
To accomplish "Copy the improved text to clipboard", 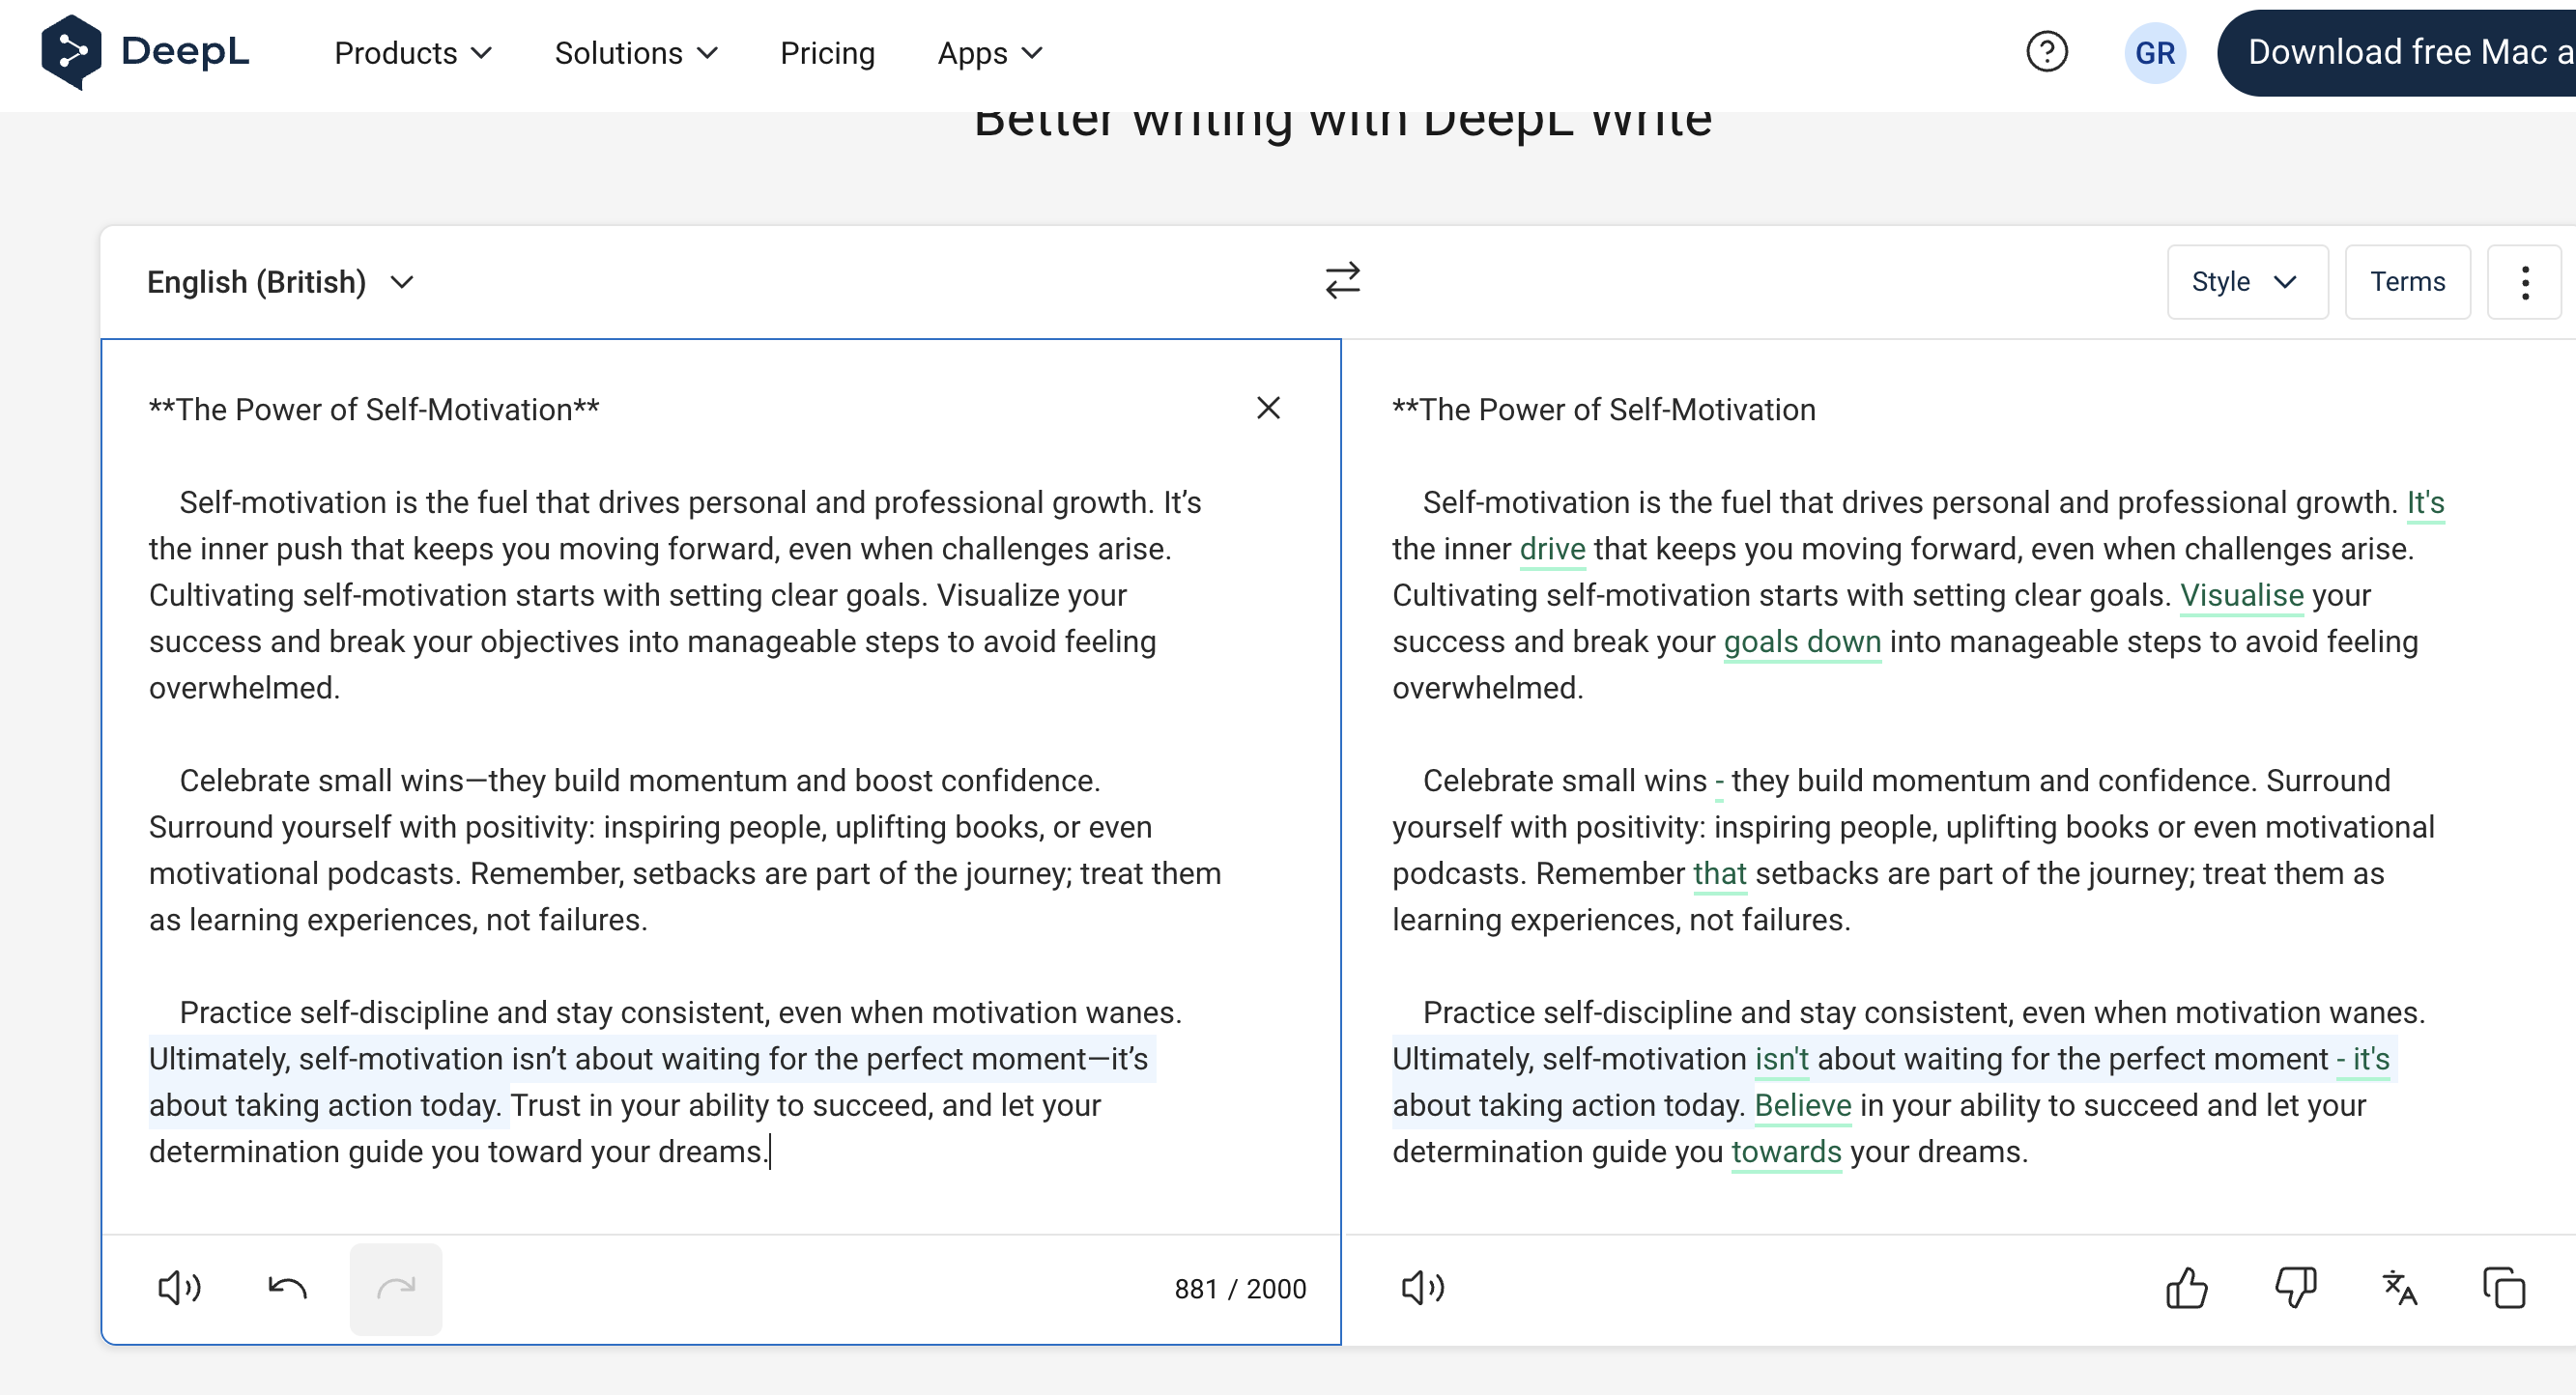I will [2504, 1288].
